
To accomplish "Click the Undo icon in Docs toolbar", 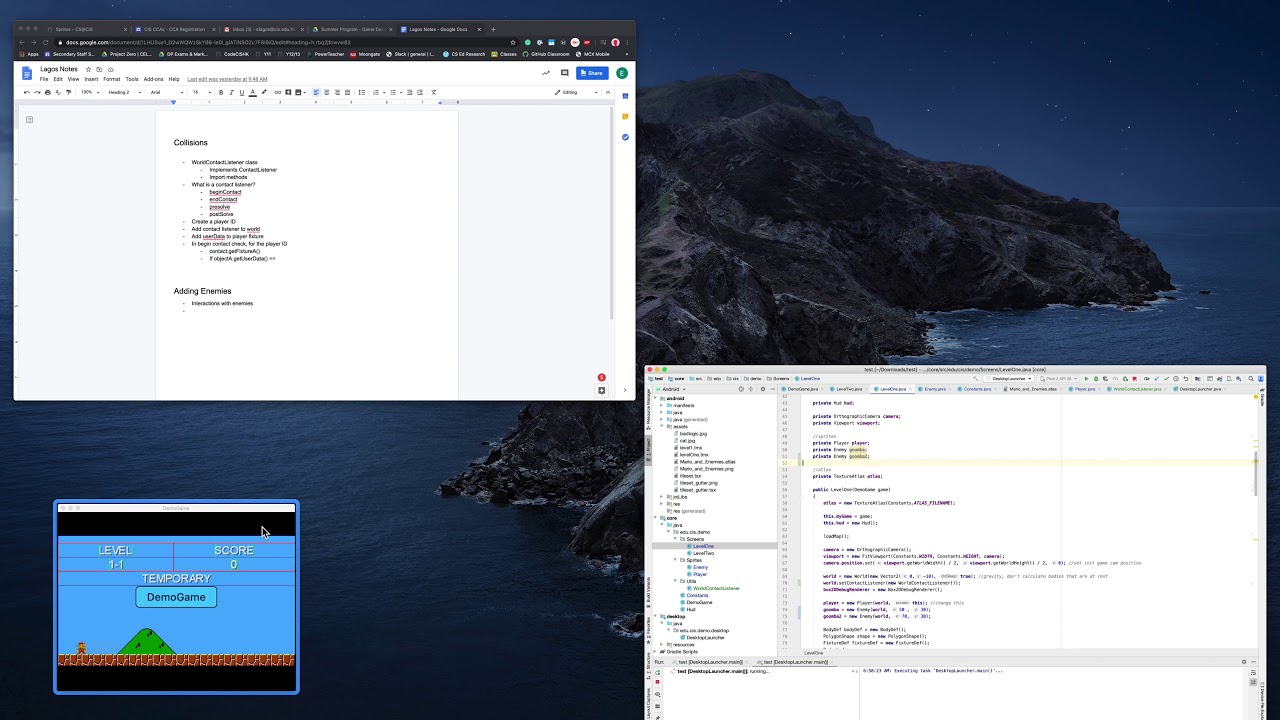I will point(27,92).
